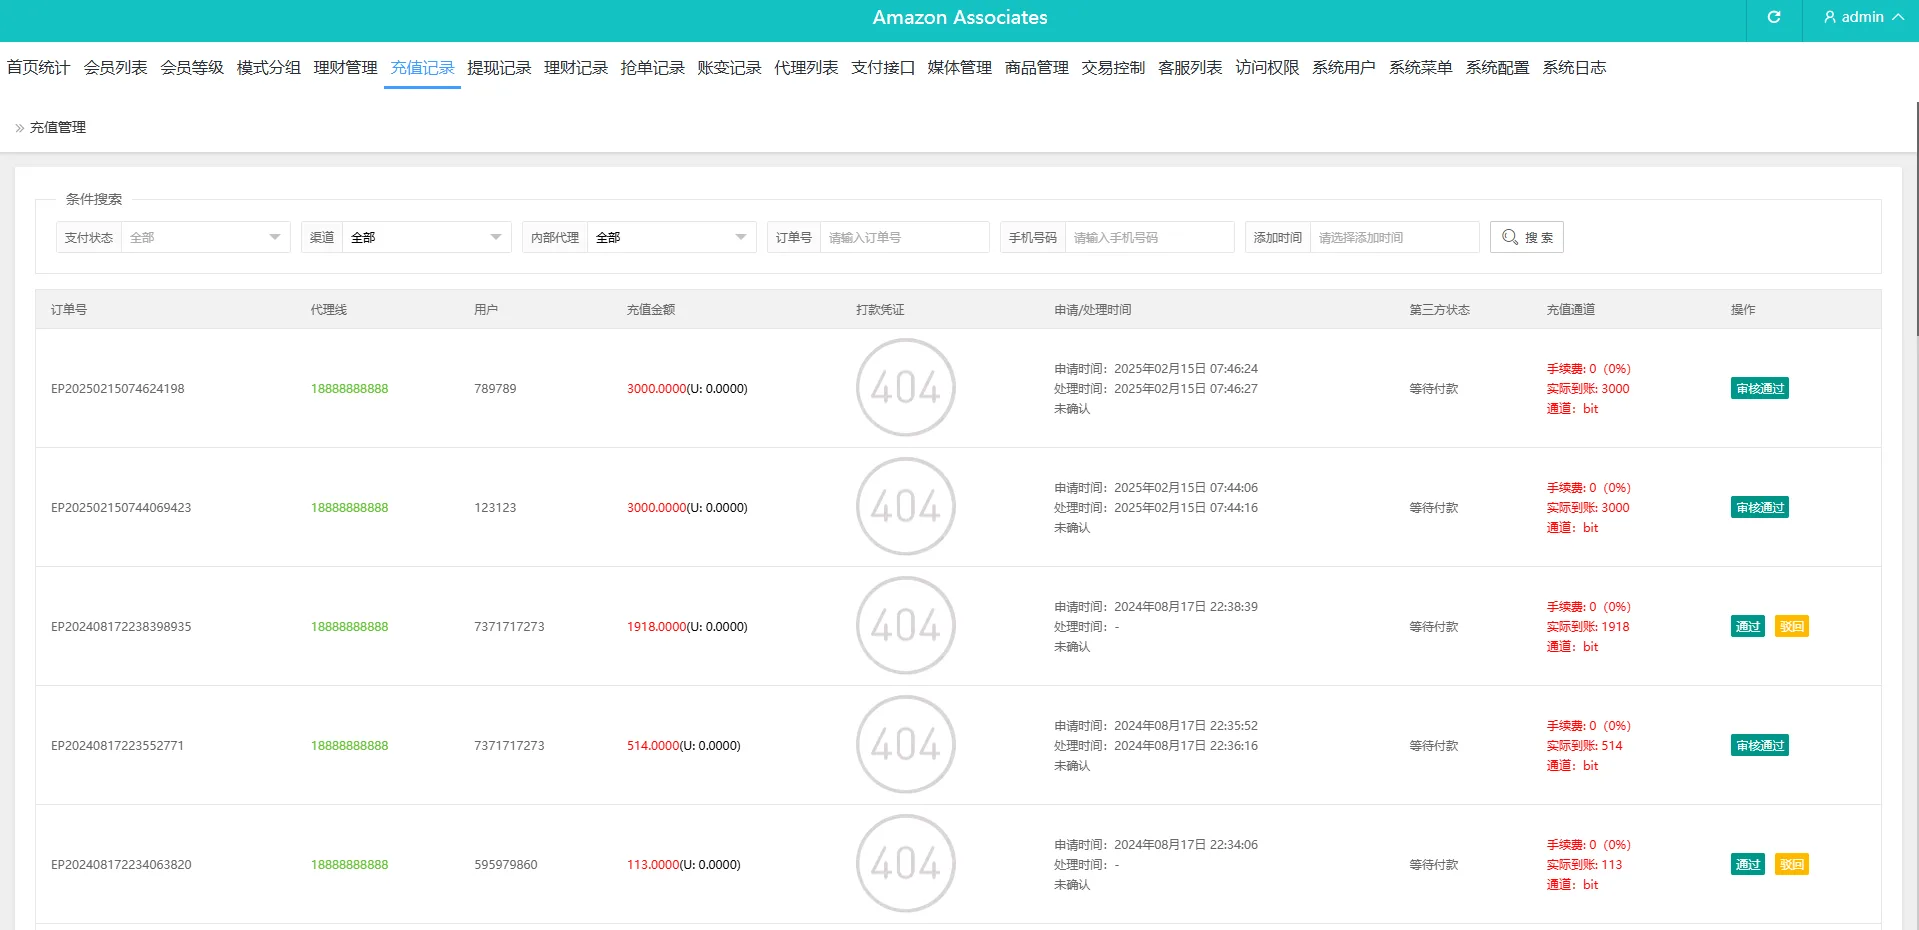Open the 首页统计 navigation item
Image resolution: width=1919 pixels, height=930 pixels.
pyautogui.click(x=38, y=68)
